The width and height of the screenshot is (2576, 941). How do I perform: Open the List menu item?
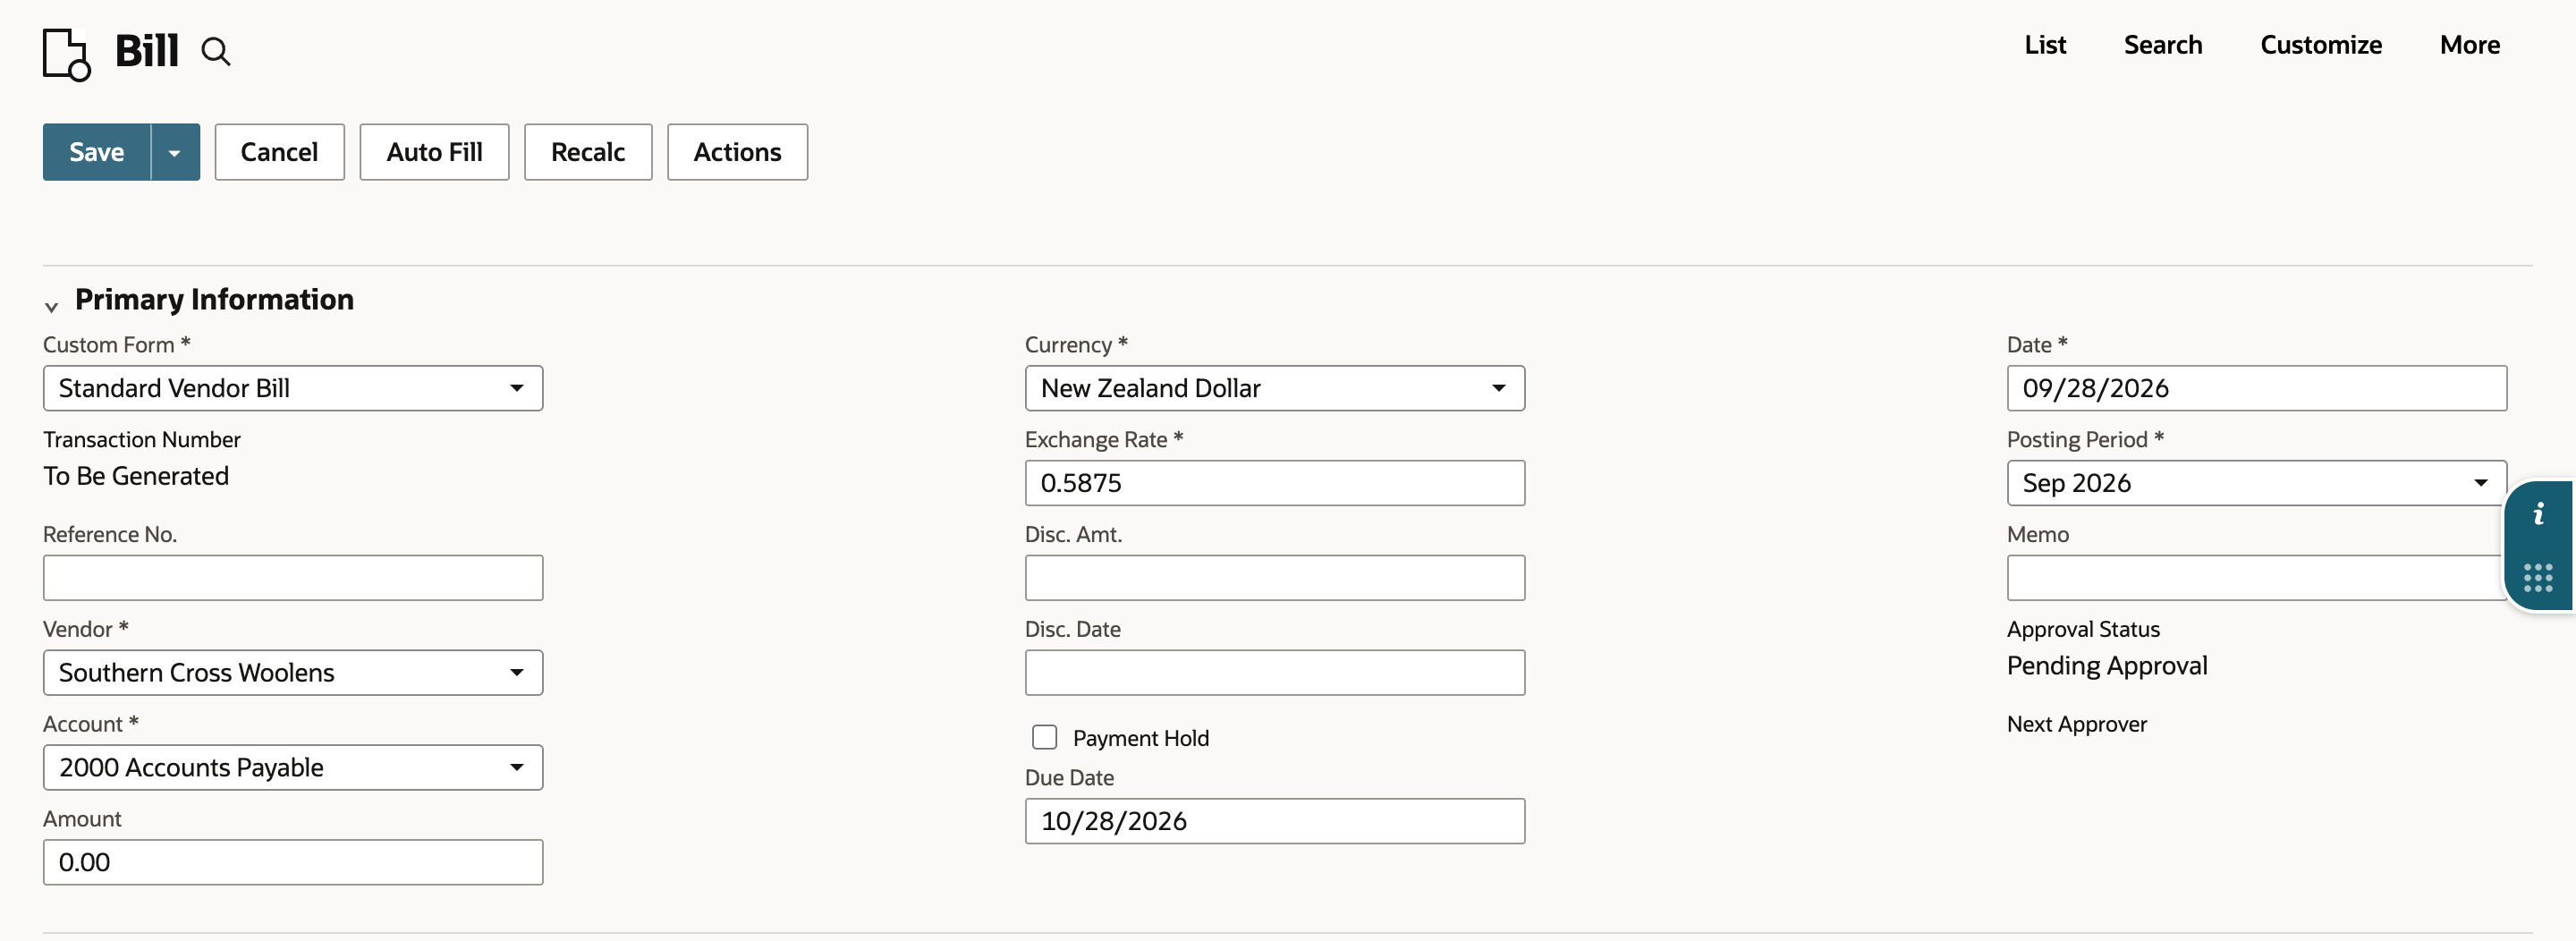pyautogui.click(x=2045, y=45)
